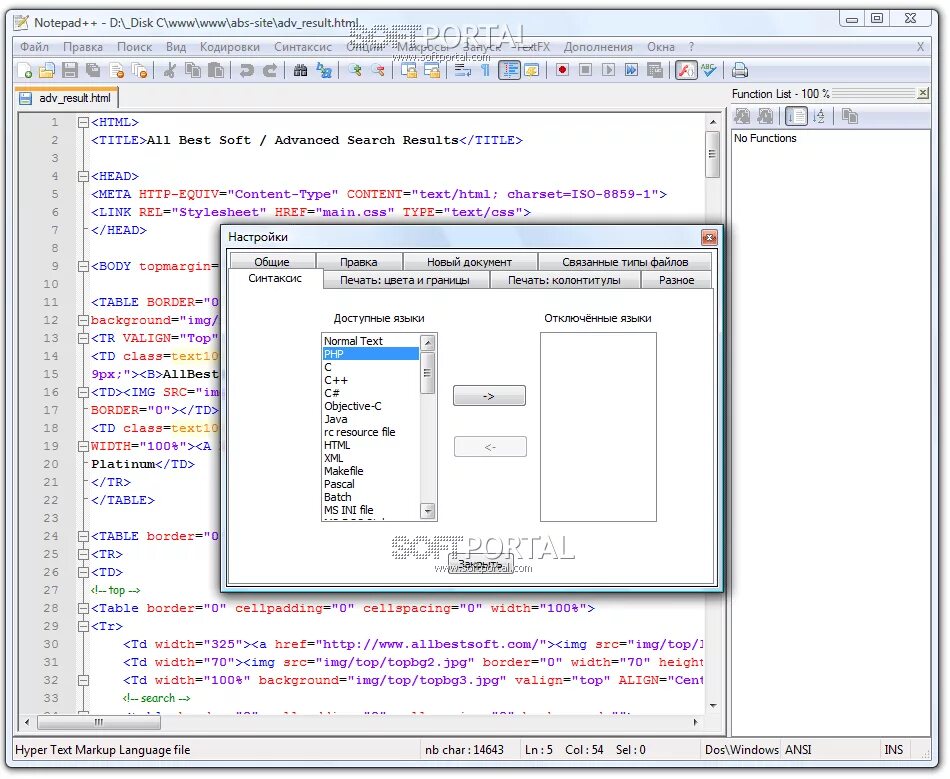Click the save recorded macro icon
Viewport: 950px width, 779px height.
(654, 70)
